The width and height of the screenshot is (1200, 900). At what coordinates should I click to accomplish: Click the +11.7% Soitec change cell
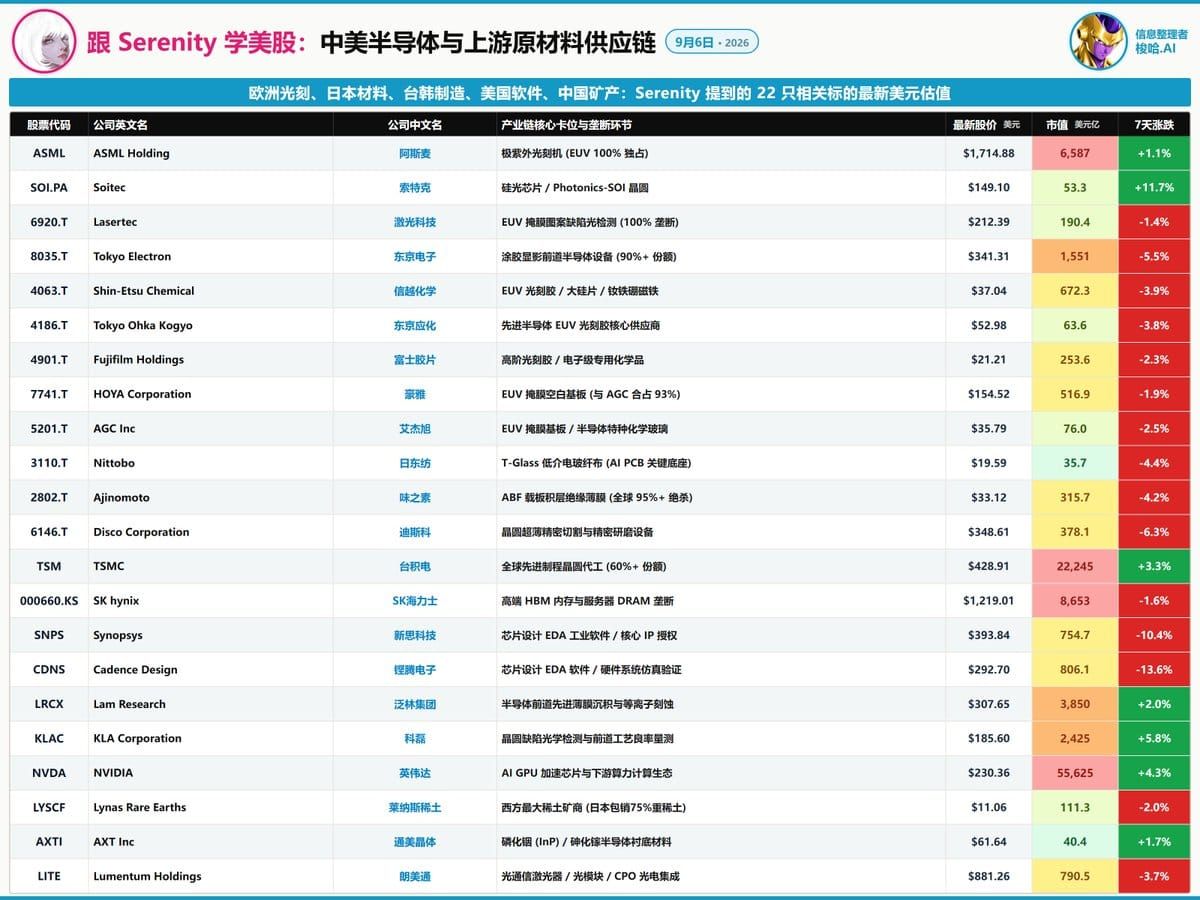coord(1154,188)
